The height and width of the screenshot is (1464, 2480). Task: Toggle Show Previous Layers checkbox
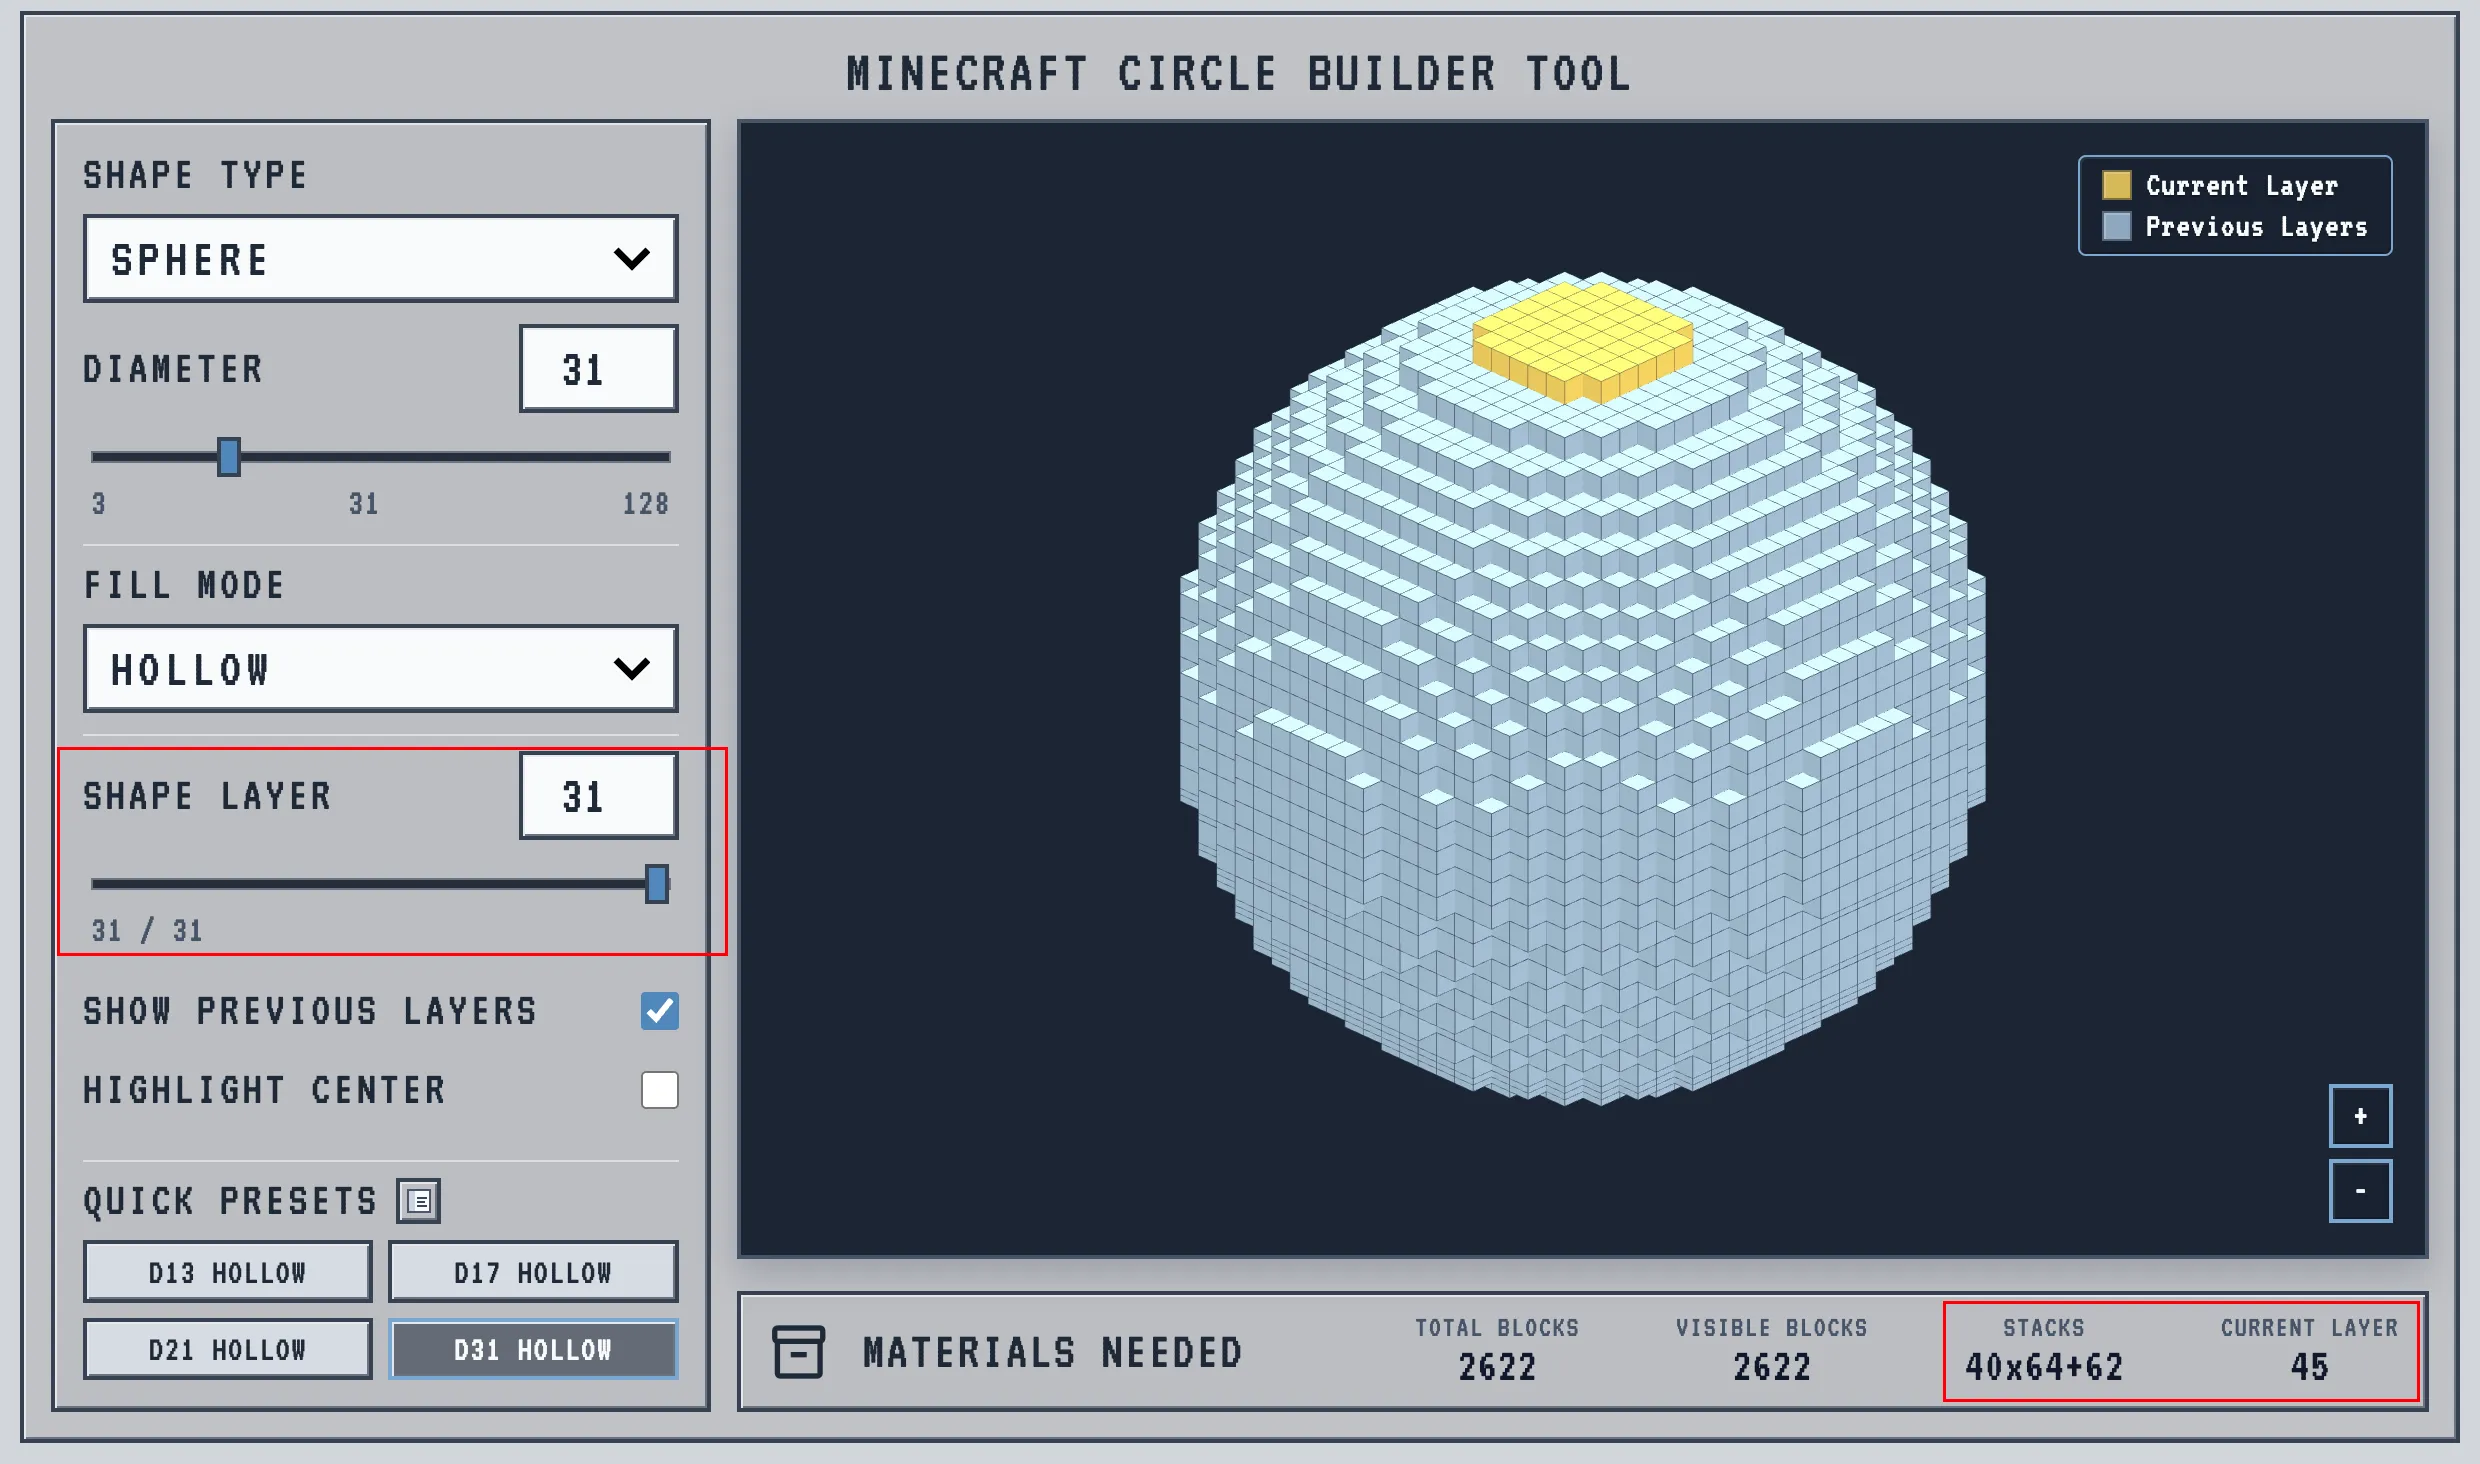pos(660,1011)
